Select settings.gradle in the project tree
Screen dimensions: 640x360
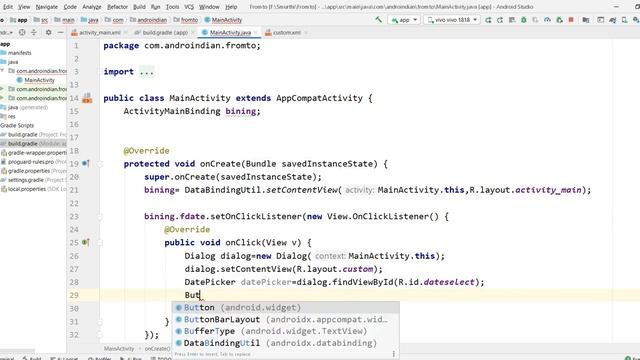33,180
